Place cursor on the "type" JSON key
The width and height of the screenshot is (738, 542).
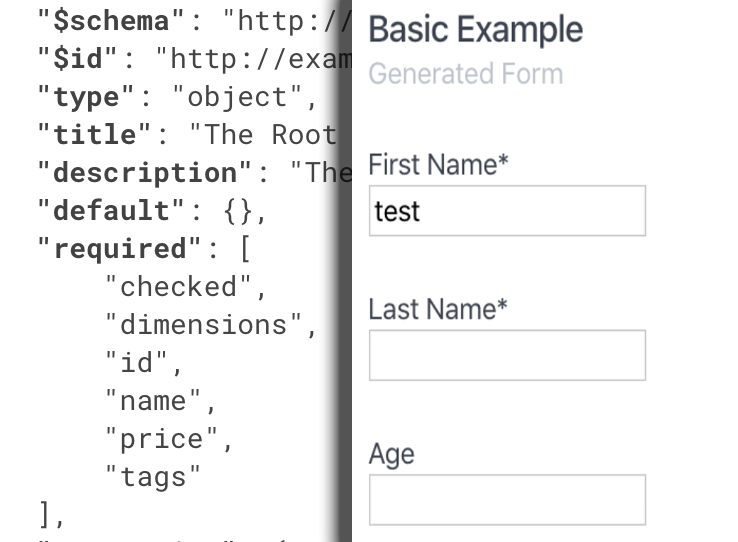pos(85,97)
